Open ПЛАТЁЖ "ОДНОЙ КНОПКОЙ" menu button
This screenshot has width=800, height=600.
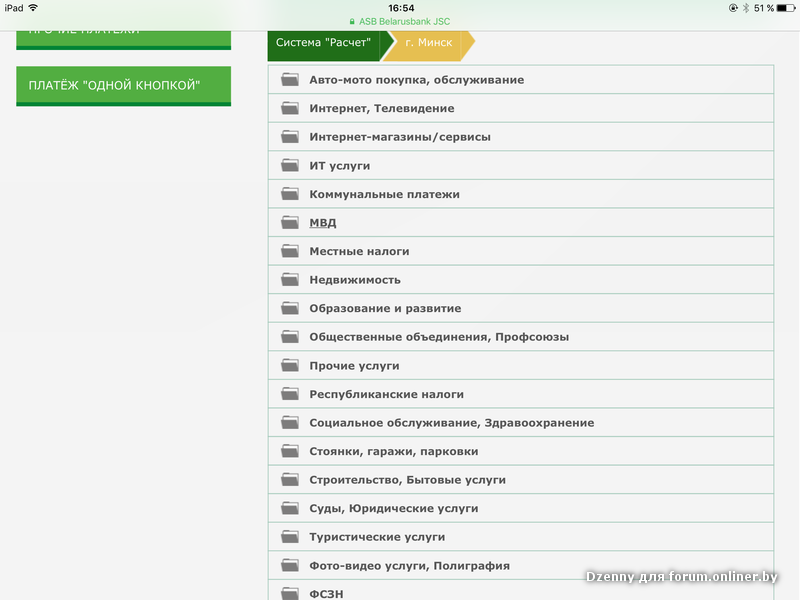(123, 86)
